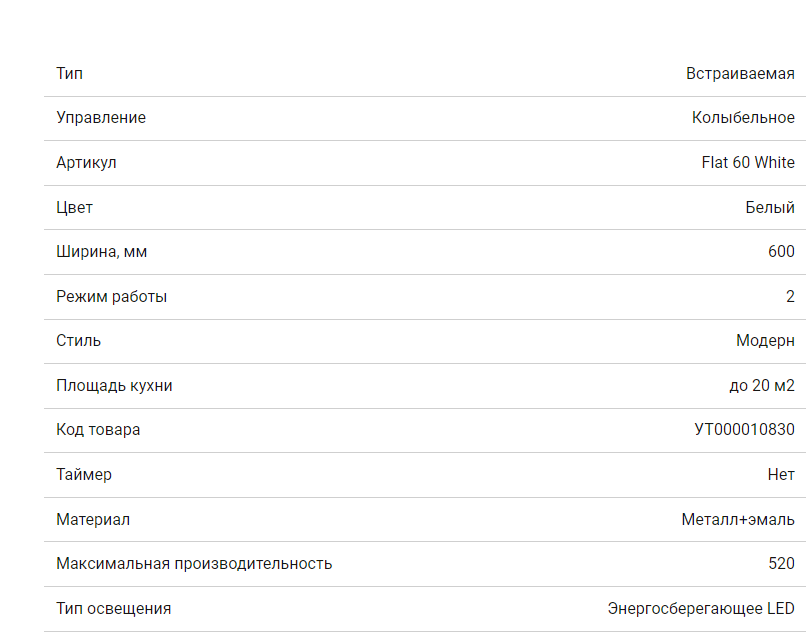Select product code 'УТ000010830'
This screenshot has width=810, height=632.
(744, 430)
